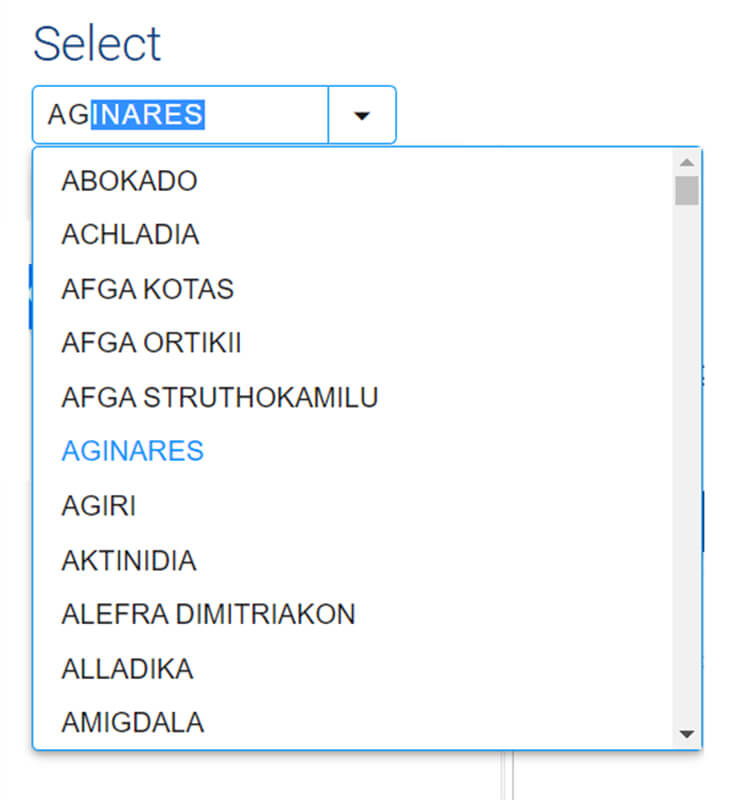Choose the ALEFRA DIMITRIAKON option
This screenshot has width=749, height=800.
[208, 614]
